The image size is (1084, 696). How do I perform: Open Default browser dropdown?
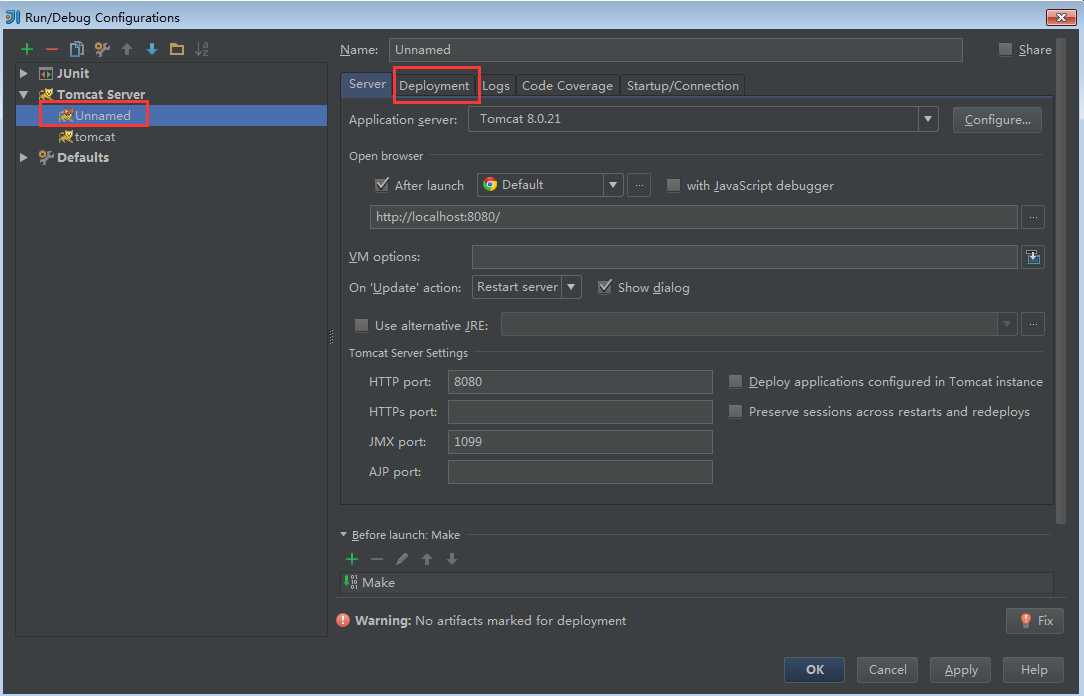tap(612, 185)
